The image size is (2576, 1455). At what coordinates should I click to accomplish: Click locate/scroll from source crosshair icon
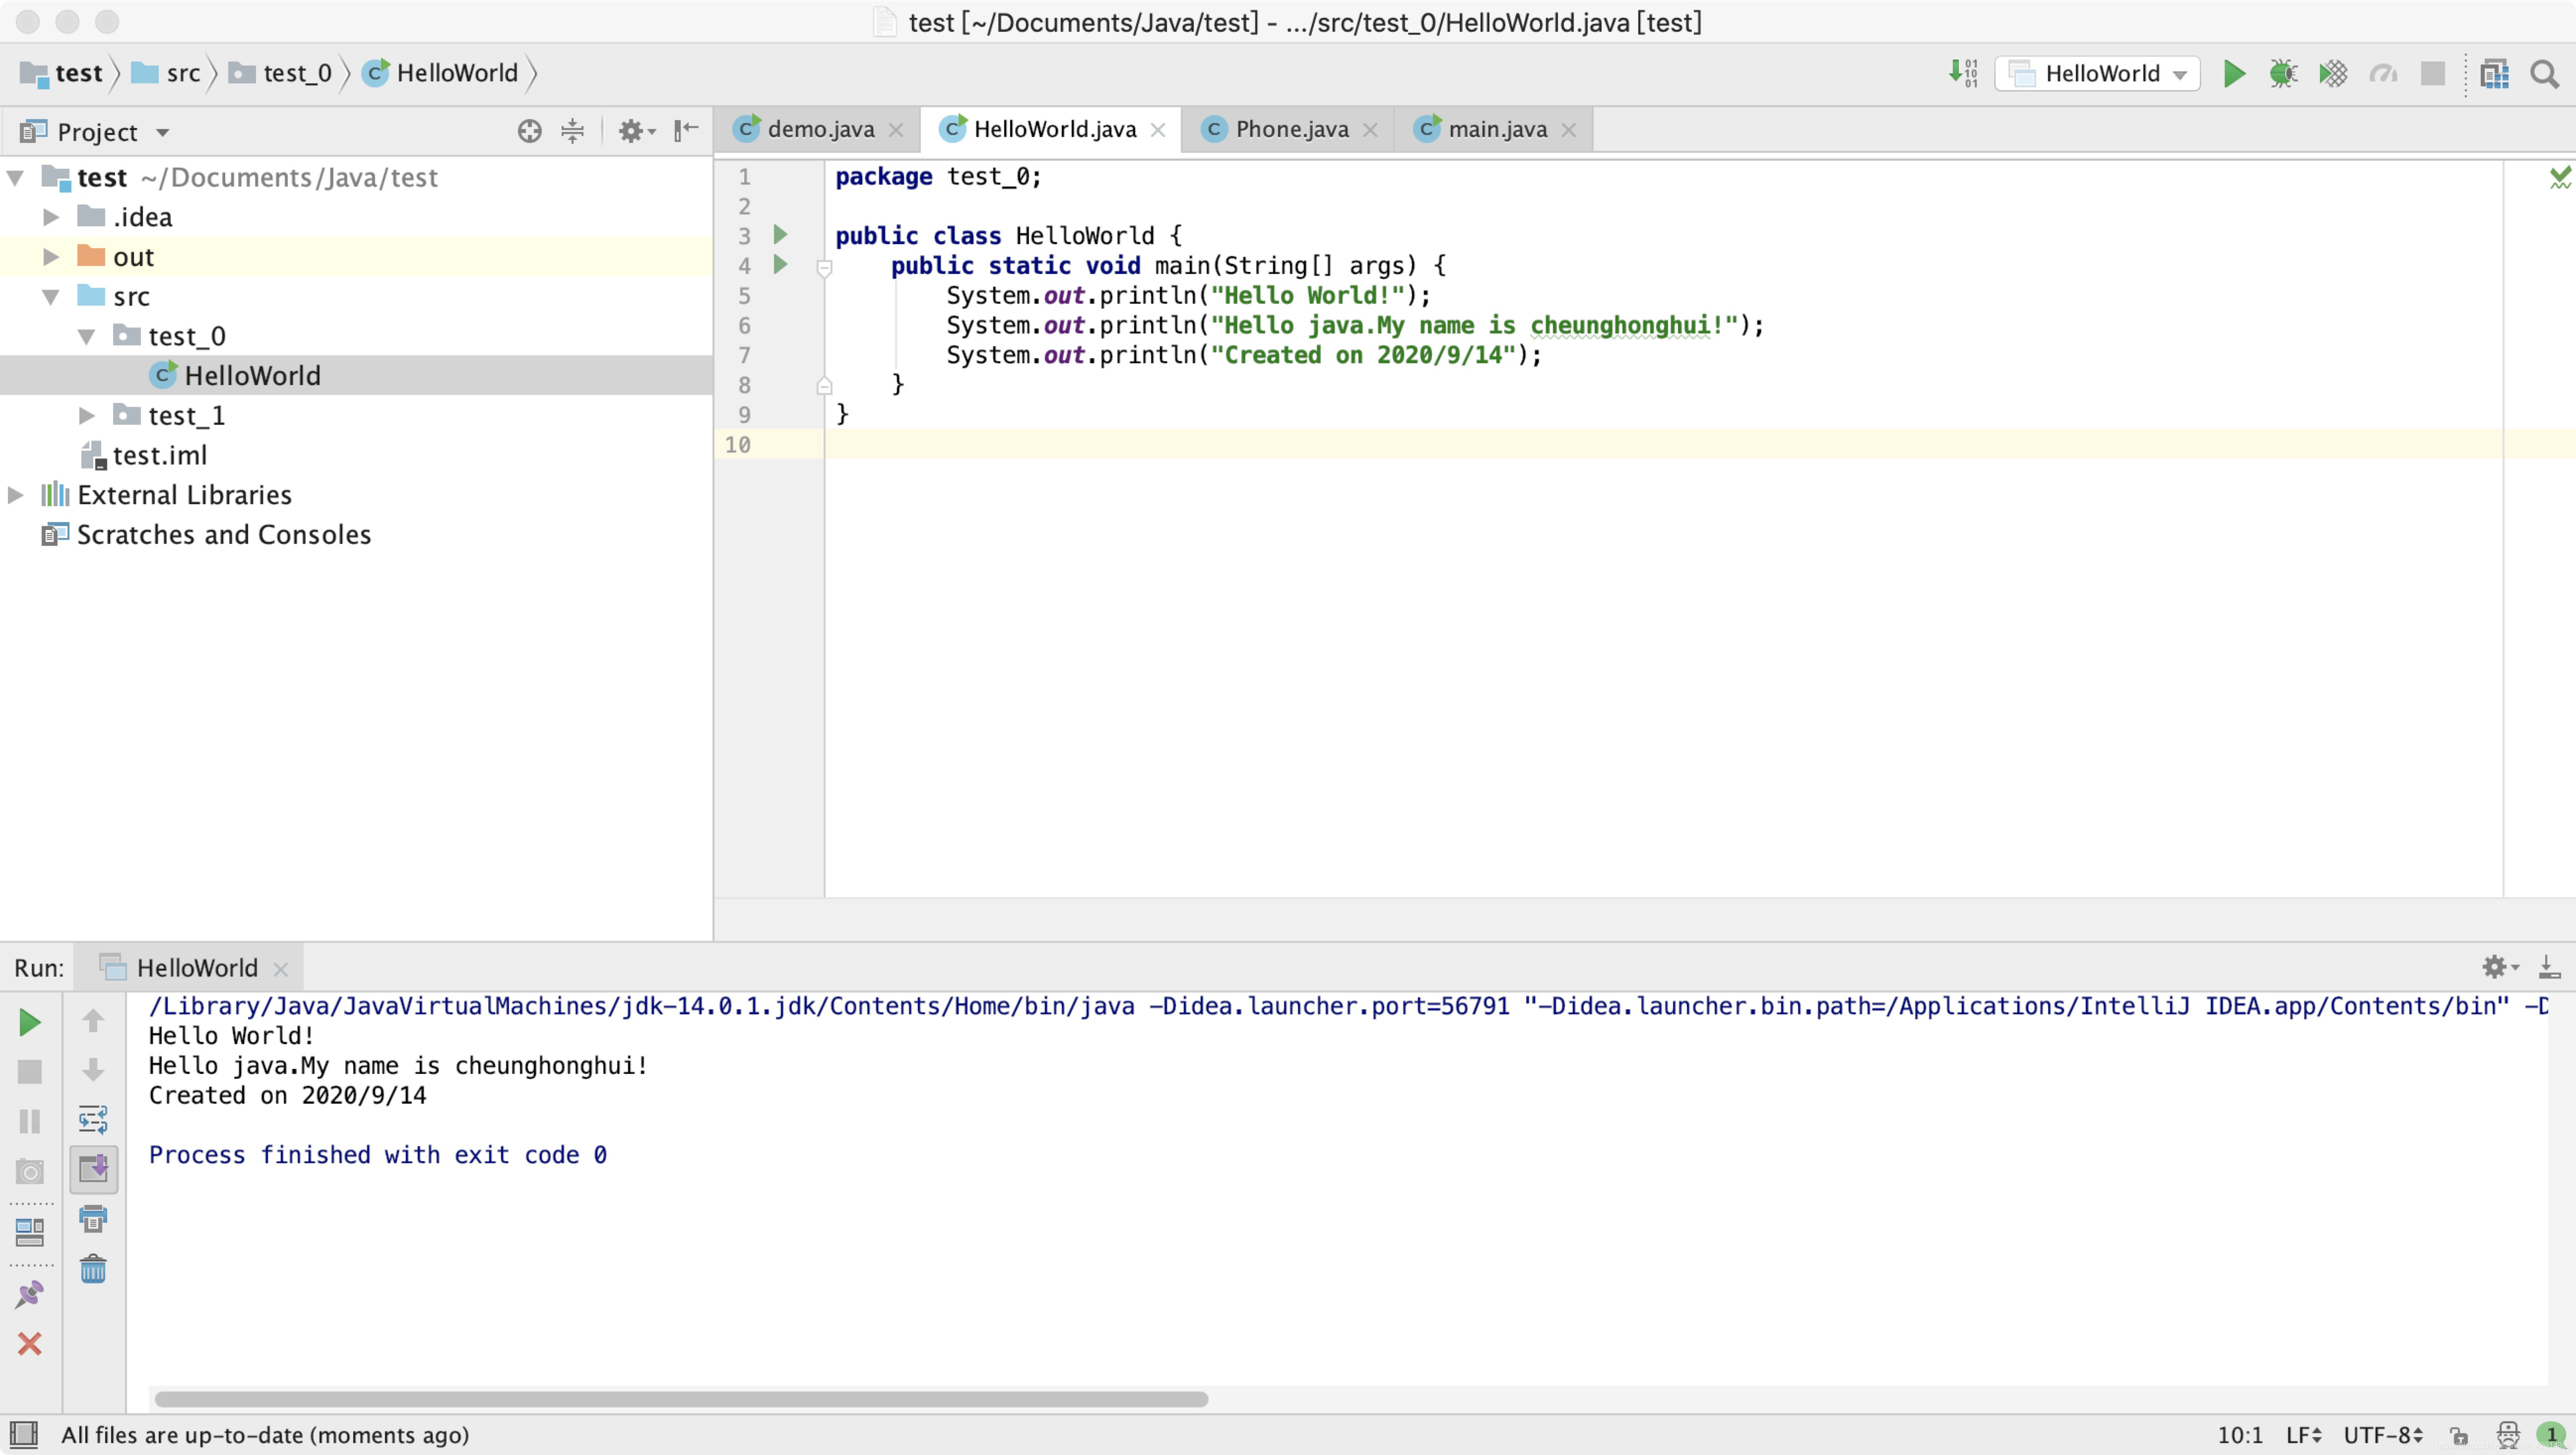[x=529, y=131]
